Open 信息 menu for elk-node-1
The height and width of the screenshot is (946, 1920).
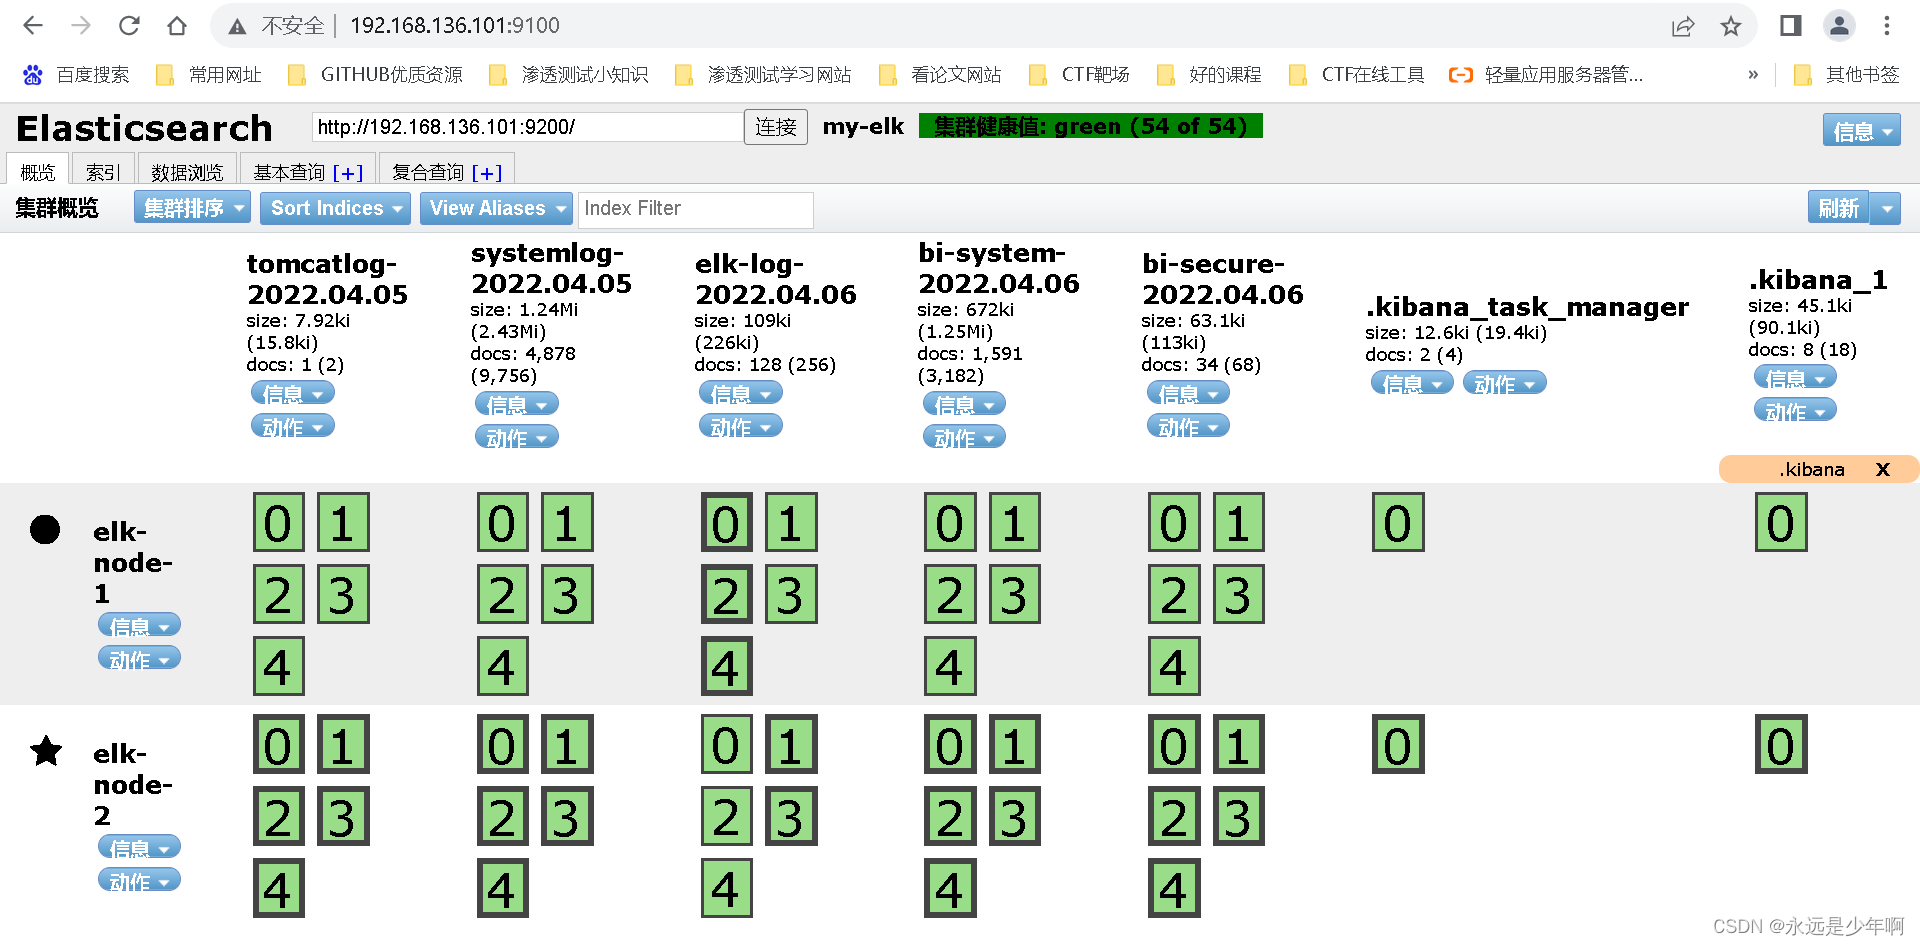point(140,626)
